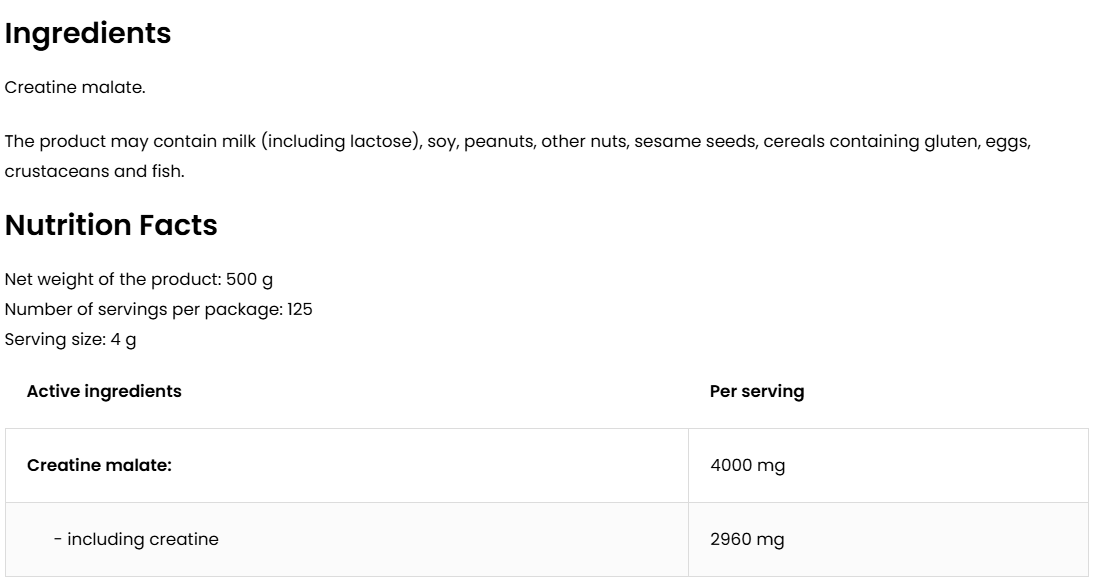This screenshot has width=1094, height=583.
Task: Click the net weight 500 g line
Action: pos(139,279)
